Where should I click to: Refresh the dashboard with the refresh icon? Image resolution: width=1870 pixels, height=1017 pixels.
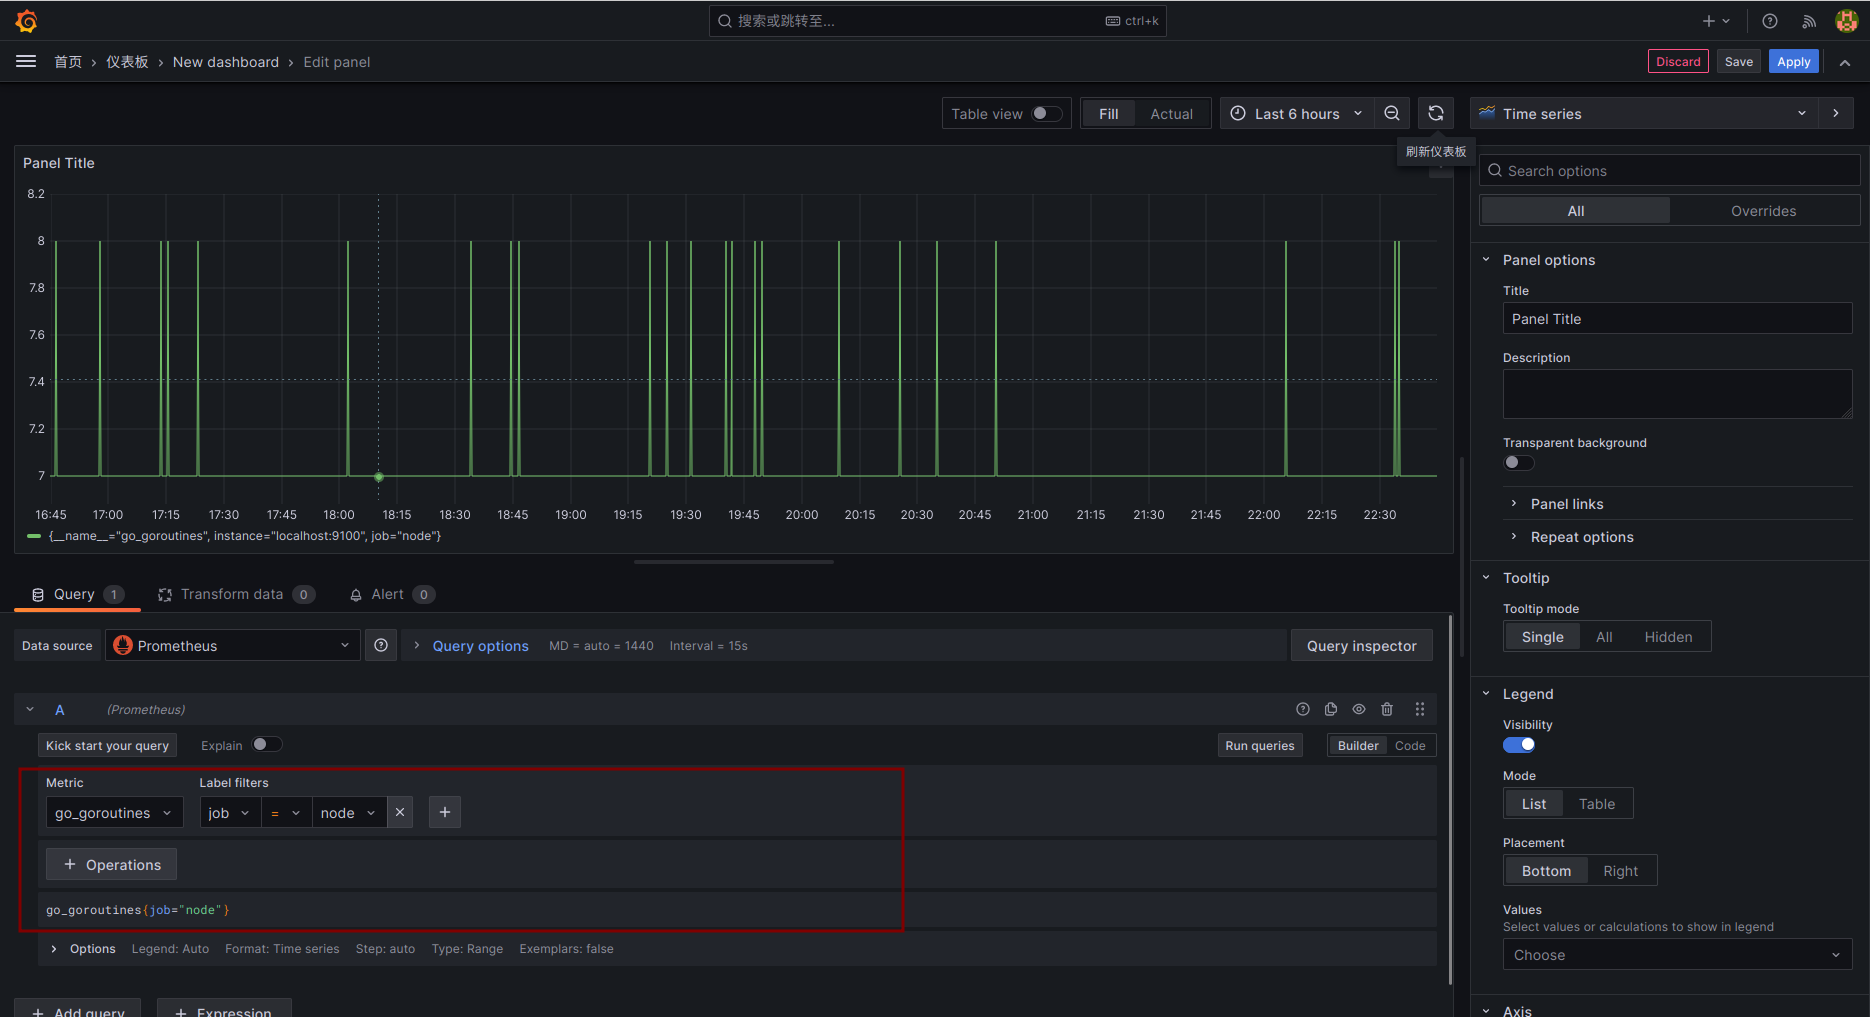point(1435,114)
